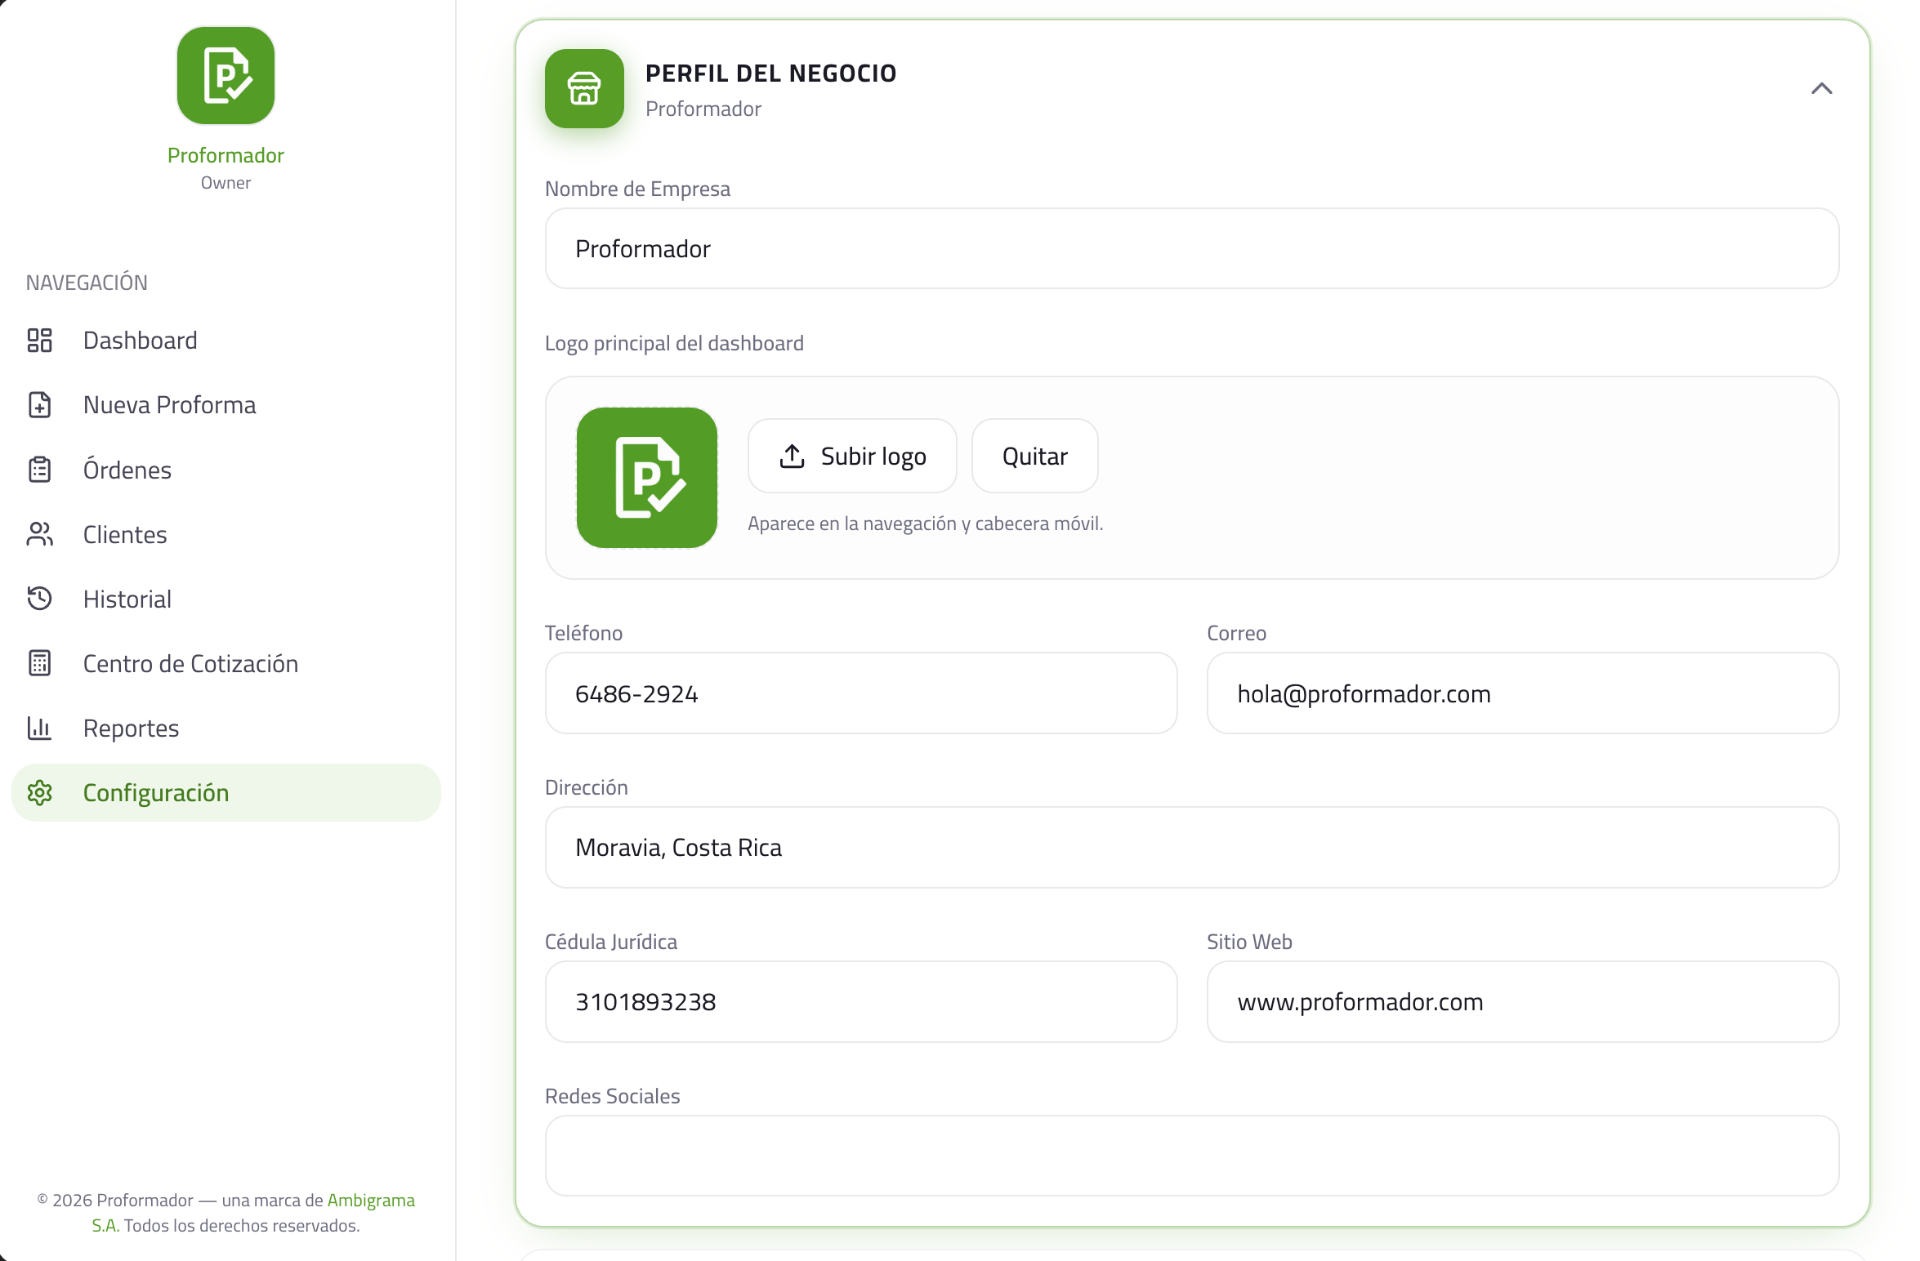
Task: Go to Nueva Proforma
Action: coord(226,405)
